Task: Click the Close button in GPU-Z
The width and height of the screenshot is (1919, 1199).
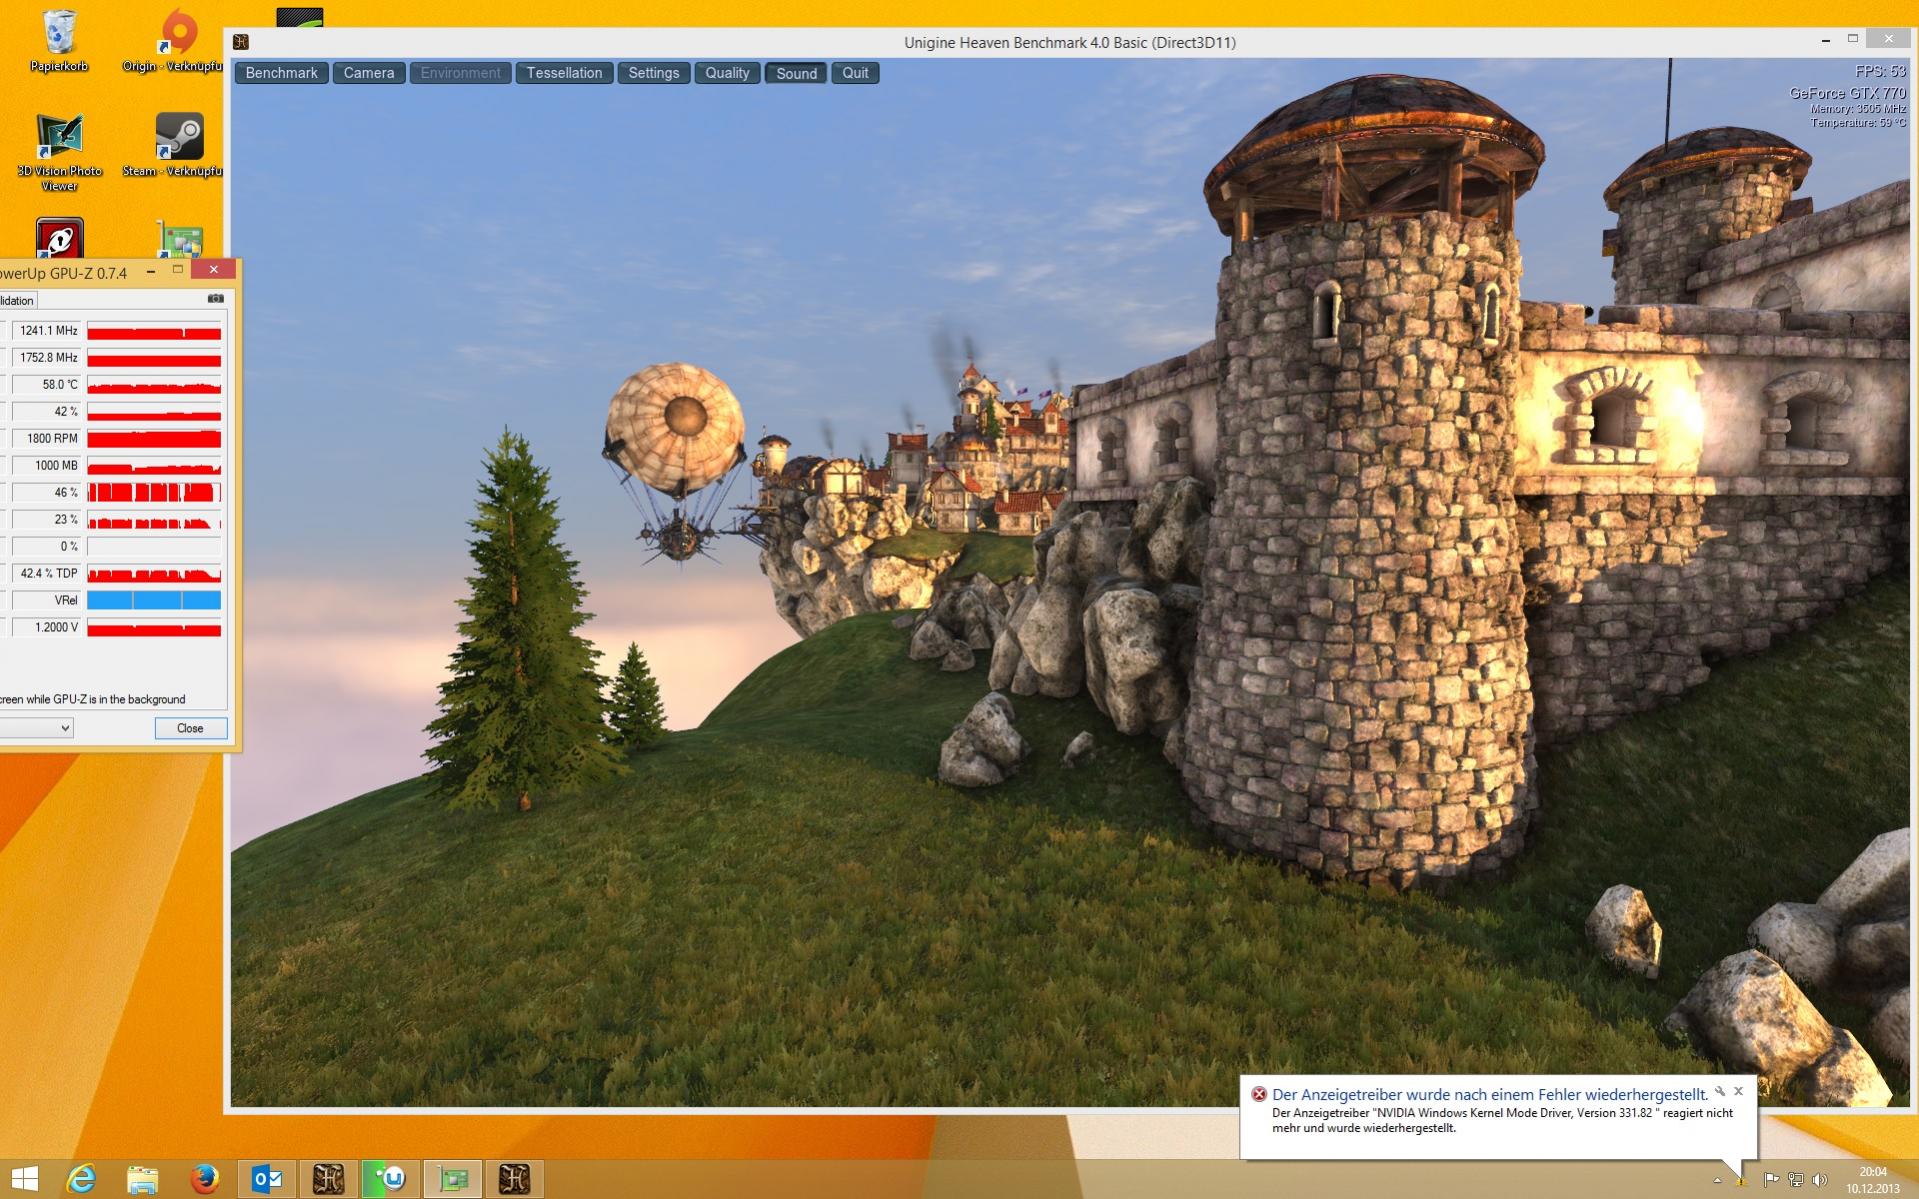Action: click(x=190, y=728)
